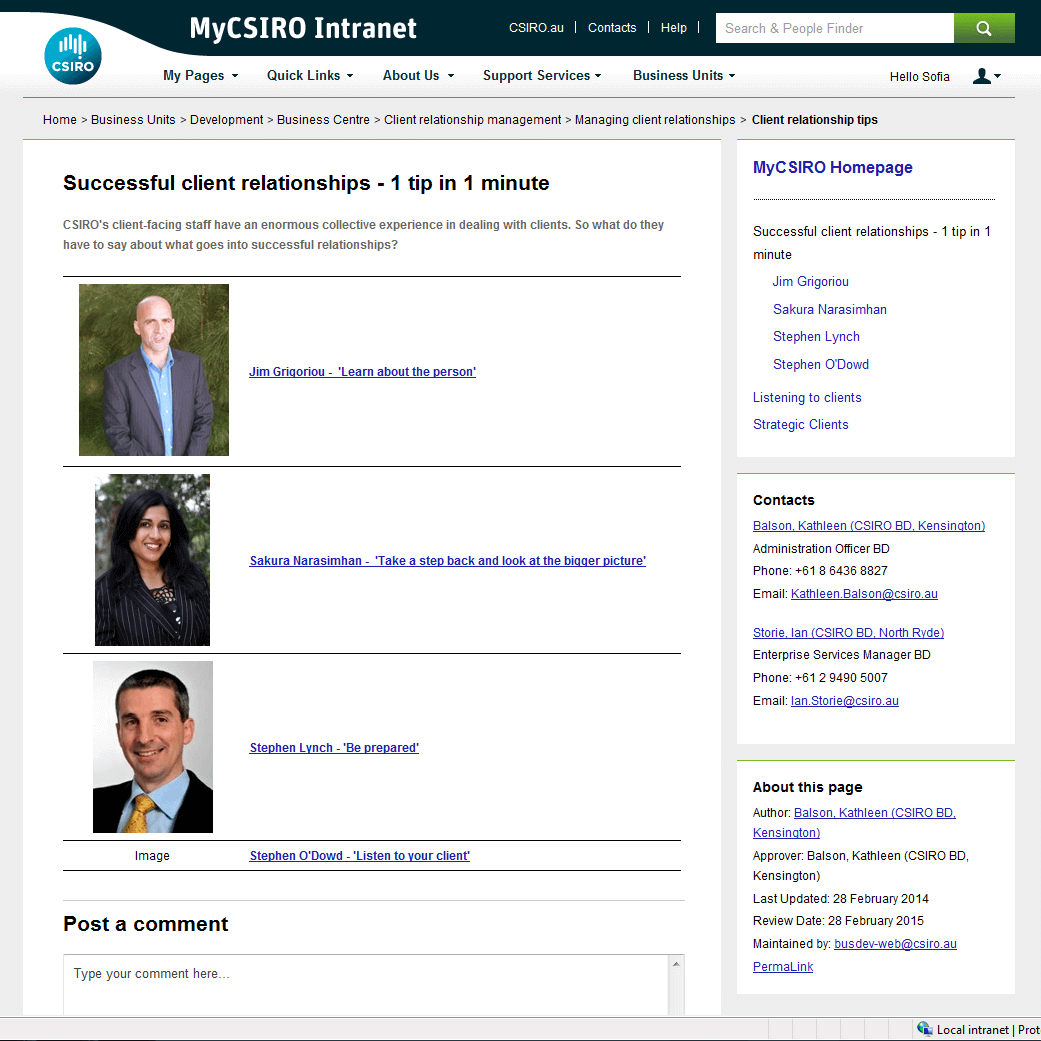The height and width of the screenshot is (1041, 1041).
Task: Open the Support Services dropdown menu
Action: (x=542, y=76)
